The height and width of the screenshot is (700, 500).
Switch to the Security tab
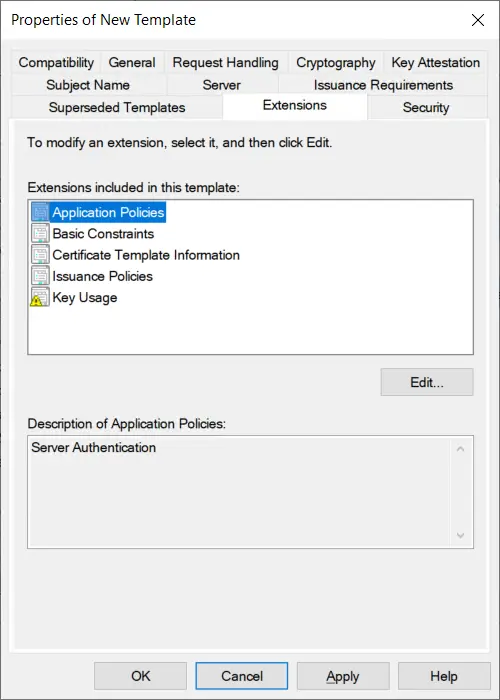coord(426,108)
